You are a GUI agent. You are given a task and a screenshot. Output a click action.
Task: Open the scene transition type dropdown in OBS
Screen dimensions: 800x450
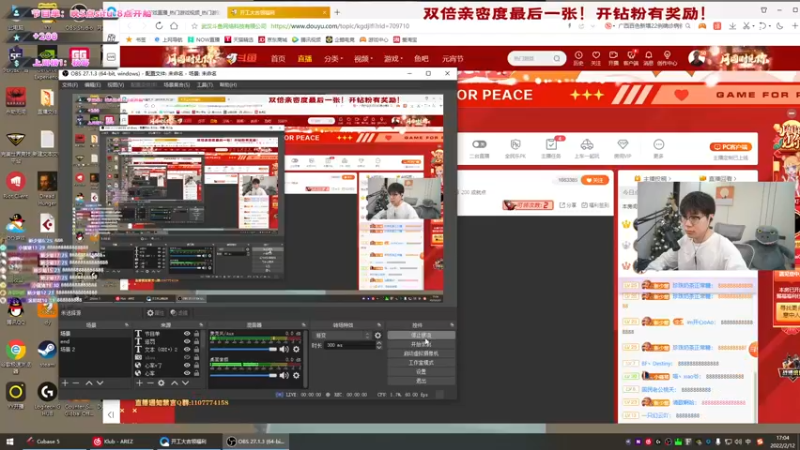(x=342, y=335)
